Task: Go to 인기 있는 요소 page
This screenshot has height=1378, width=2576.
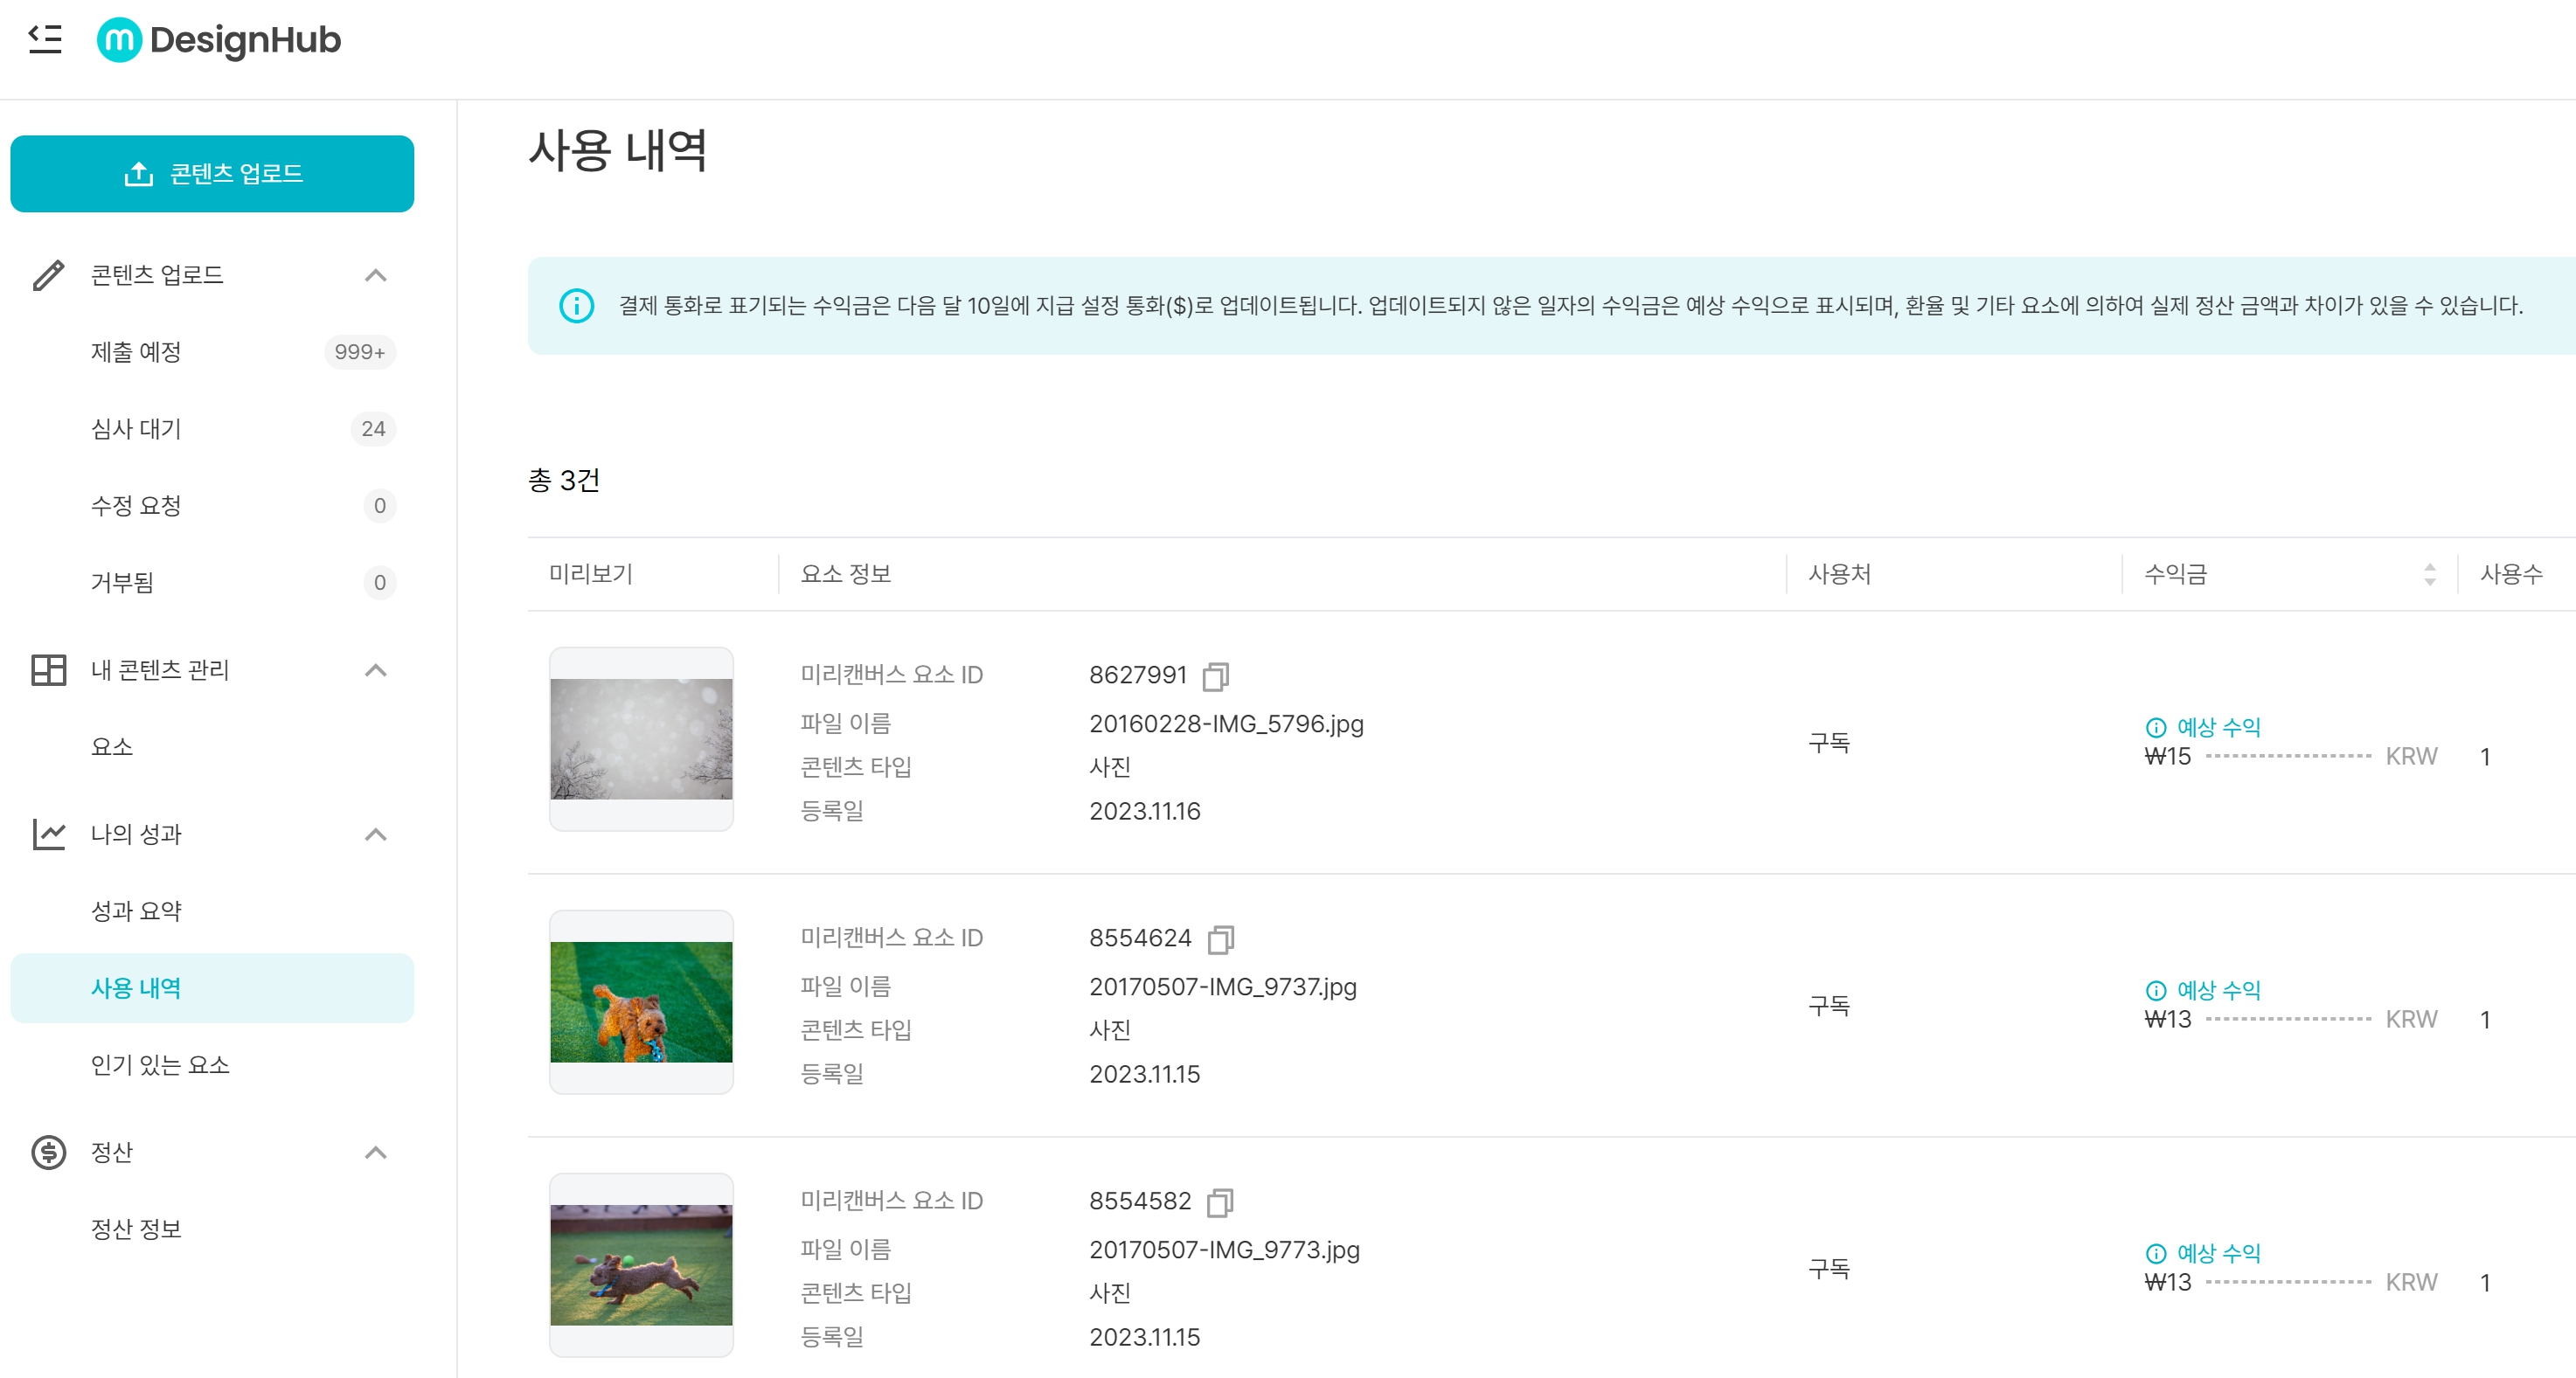Action: coord(160,1065)
